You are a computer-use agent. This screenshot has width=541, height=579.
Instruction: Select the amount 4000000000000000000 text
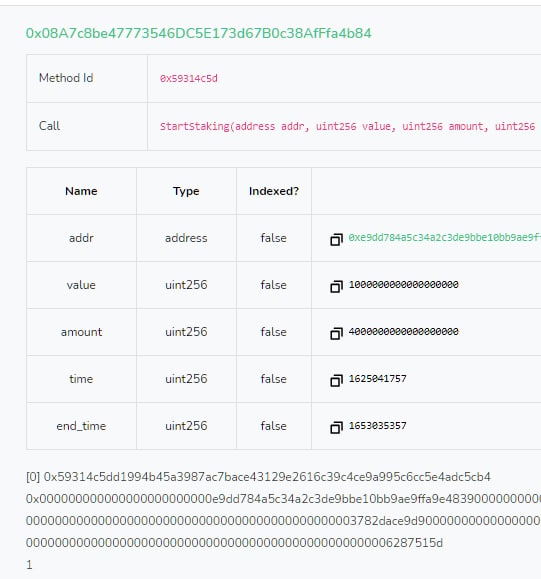point(404,332)
